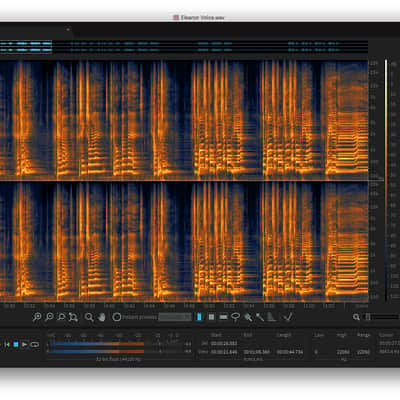
Task: Click the view Length time field
Action: coord(290,352)
